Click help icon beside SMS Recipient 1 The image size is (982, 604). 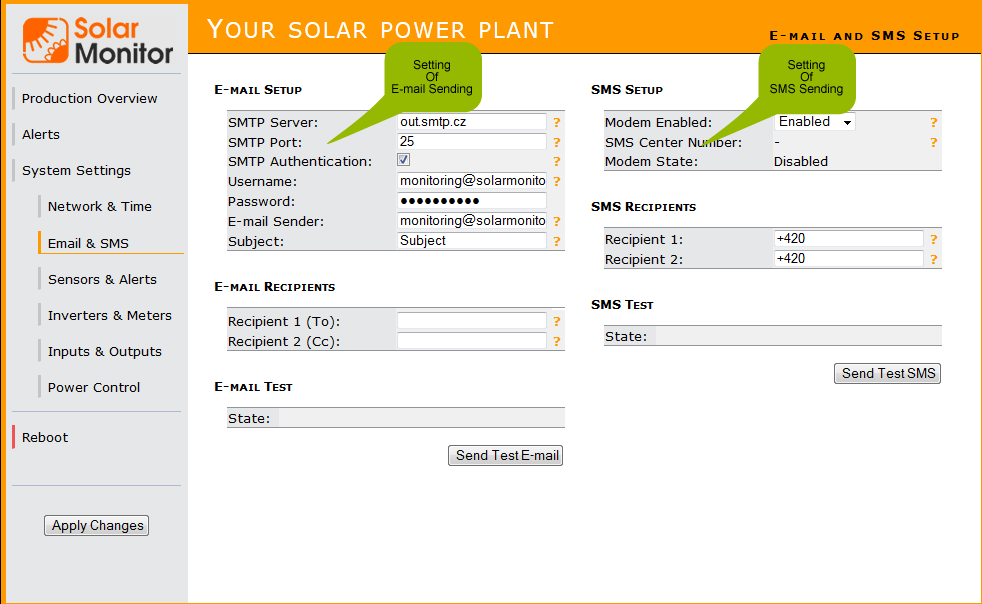click(934, 240)
